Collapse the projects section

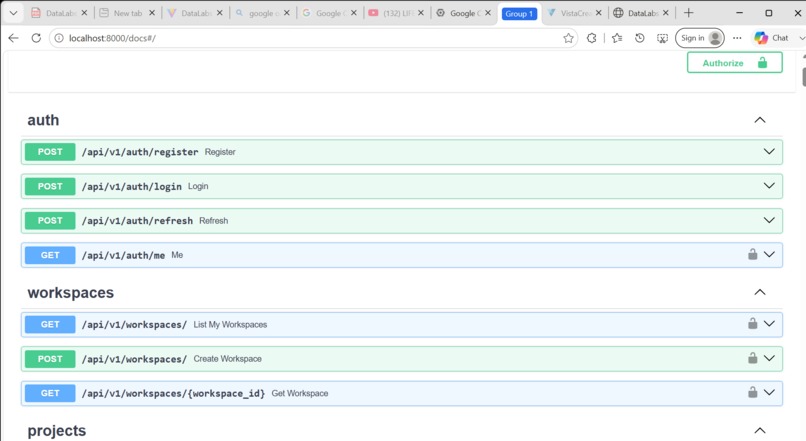tap(760, 431)
